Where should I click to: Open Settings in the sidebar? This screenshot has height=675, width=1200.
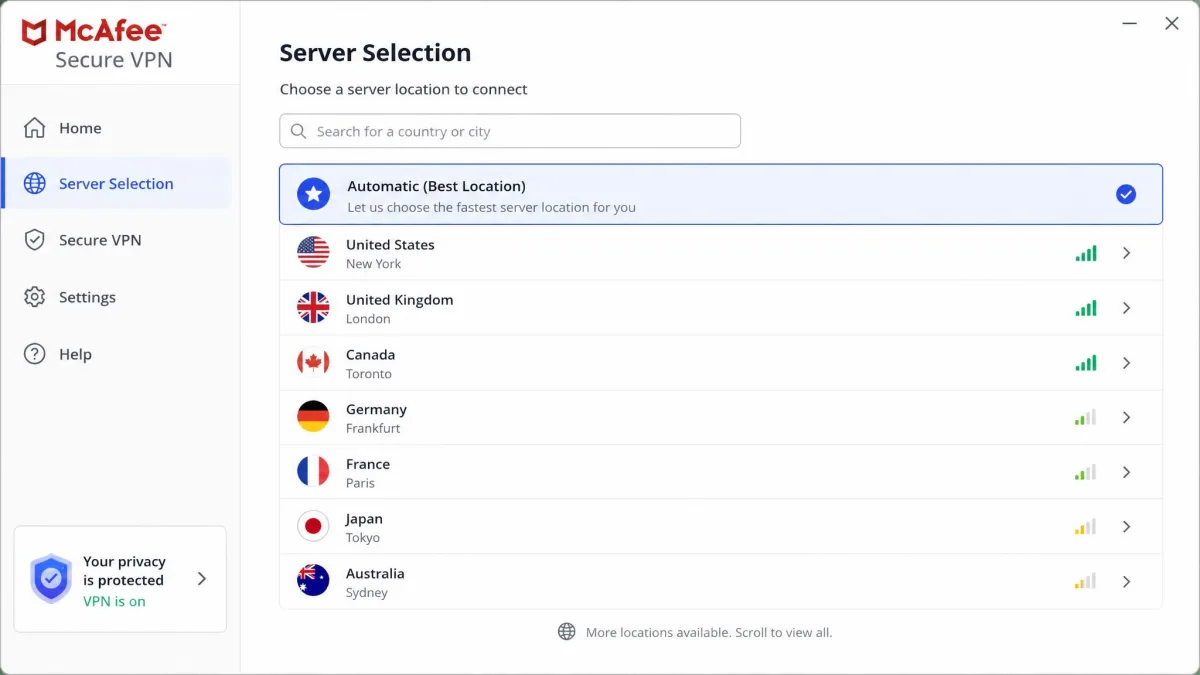point(117,297)
